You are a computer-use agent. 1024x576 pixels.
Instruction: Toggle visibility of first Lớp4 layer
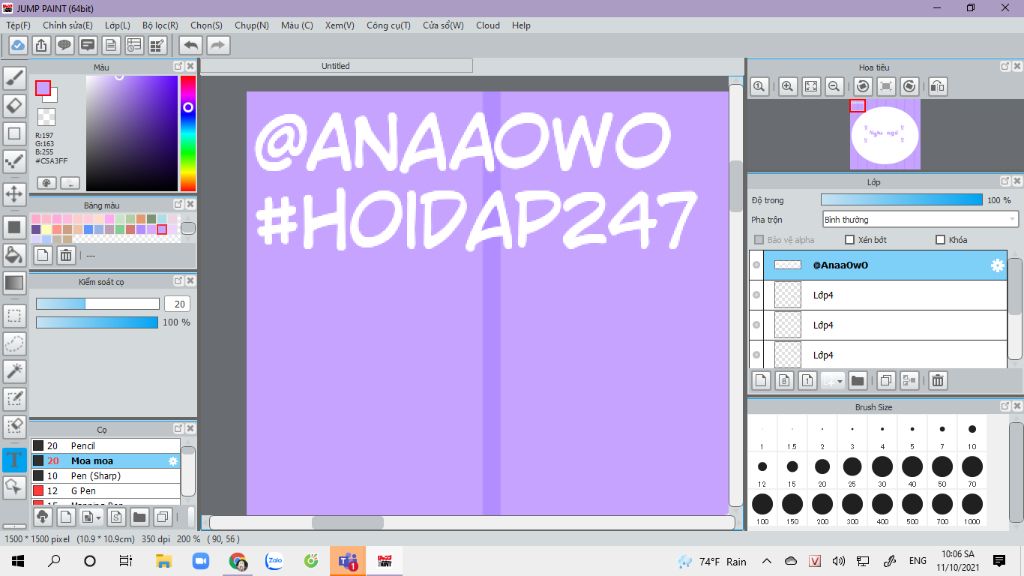[756, 295]
